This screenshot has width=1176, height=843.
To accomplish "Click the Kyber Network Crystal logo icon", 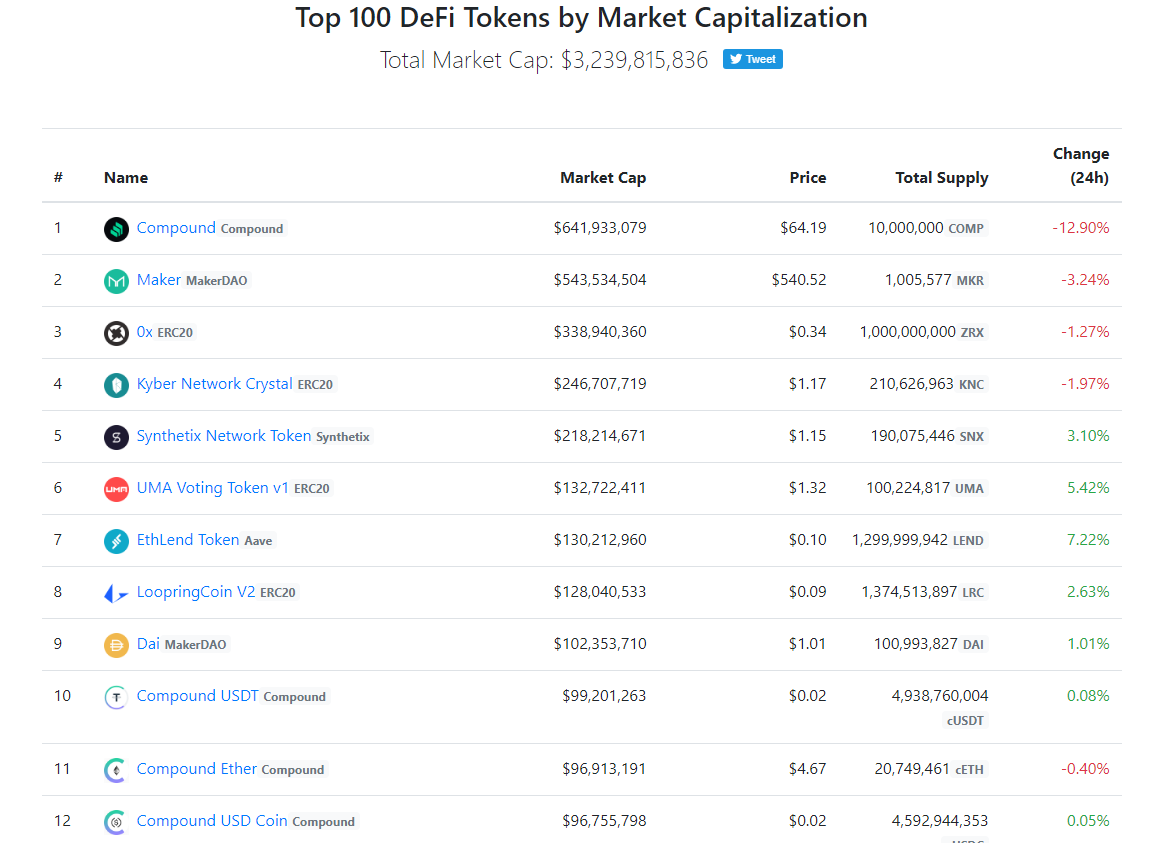I will (116, 385).
